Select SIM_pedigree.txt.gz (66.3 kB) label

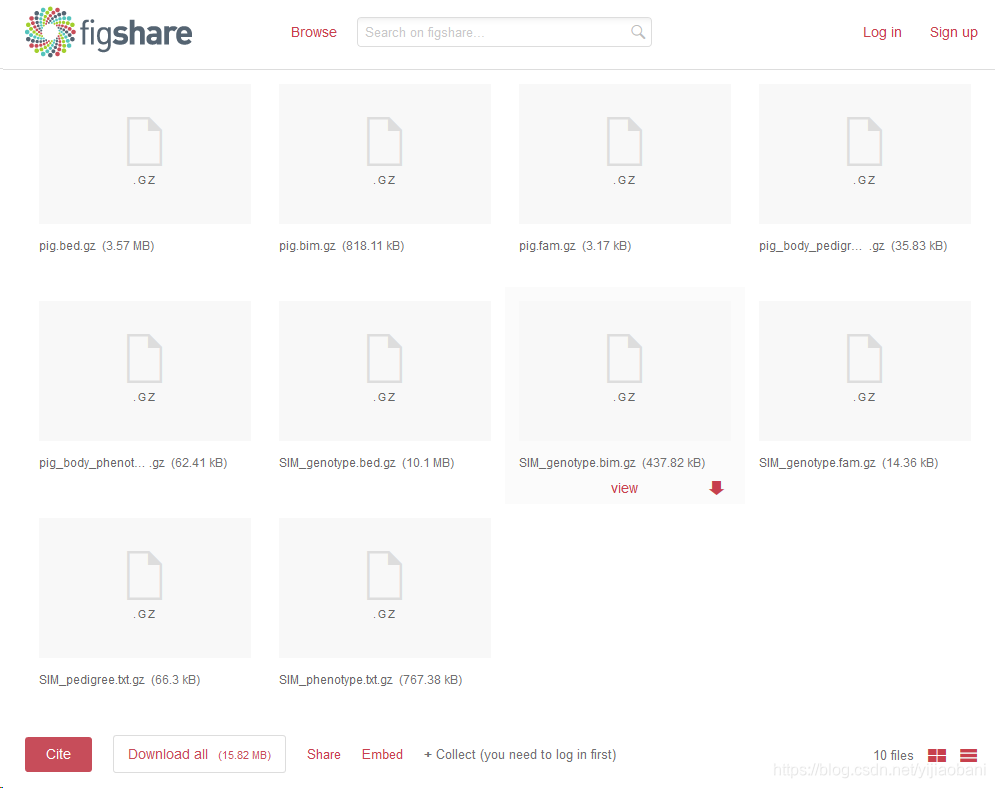[120, 680]
